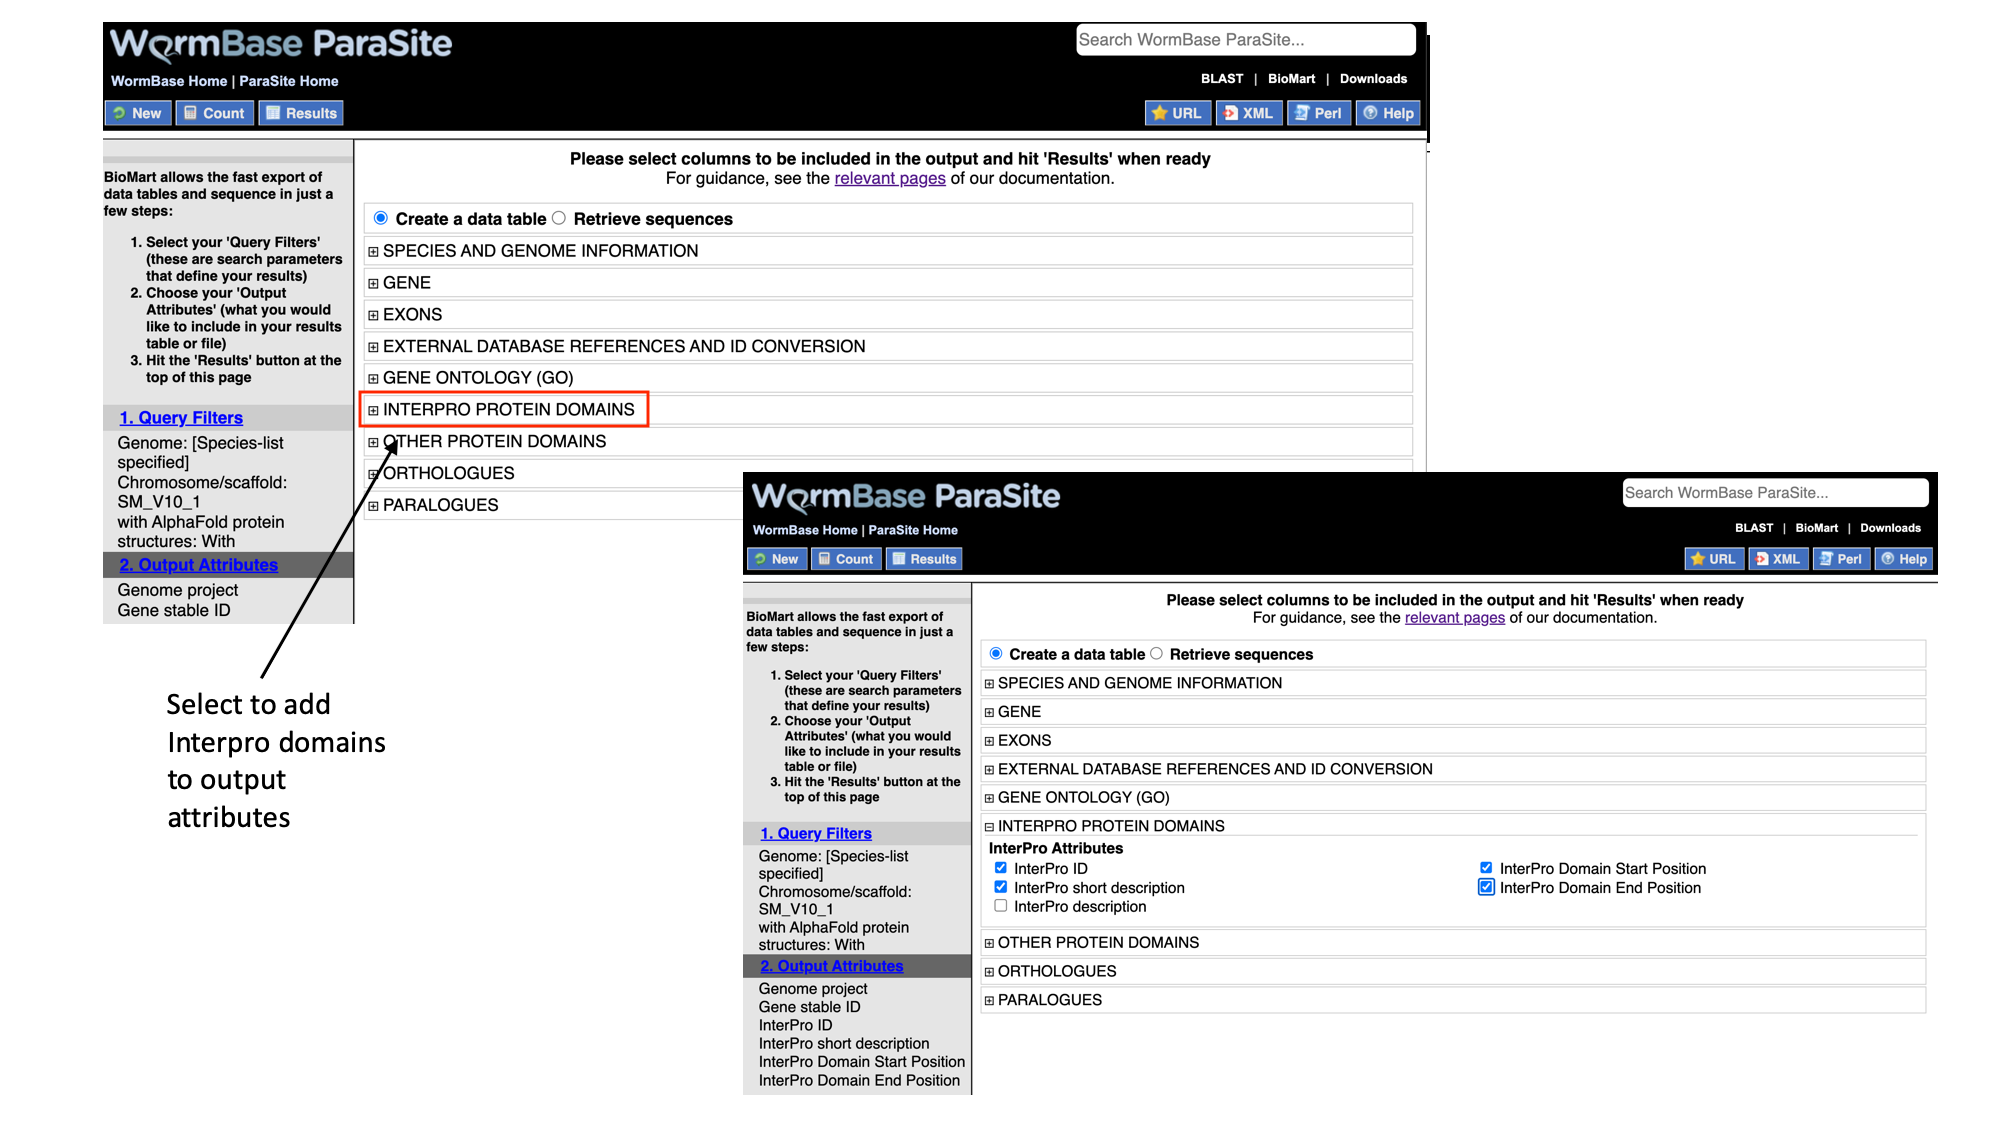Viewport: 2000px width, 1125px height.
Task: Open BLAST menu in lower screenshot
Action: tap(1754, 528)
